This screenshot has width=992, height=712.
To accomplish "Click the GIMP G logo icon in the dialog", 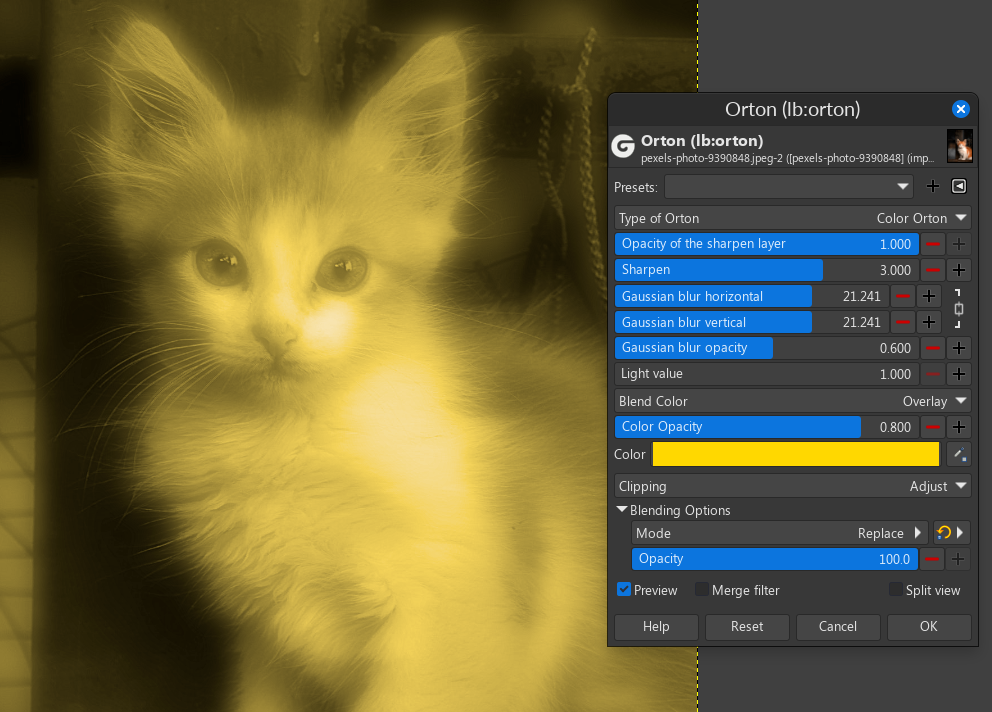I will [x=623, y=146].
